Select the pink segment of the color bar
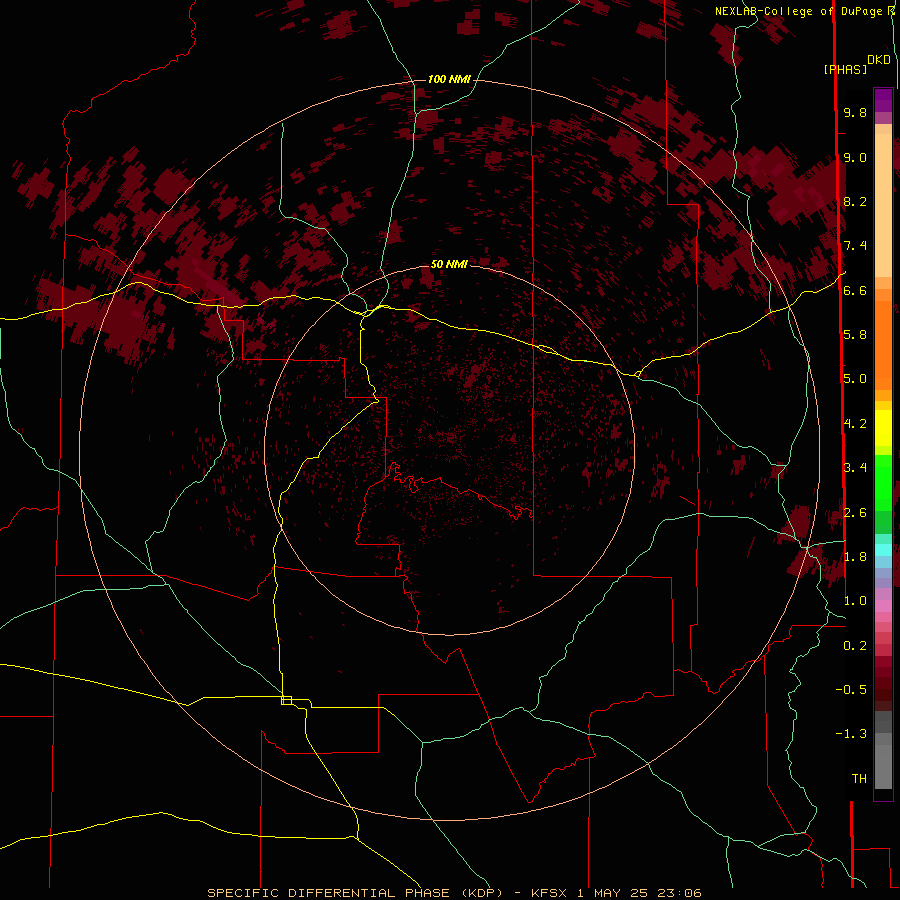The image size is (900, 900). [883, 606]
